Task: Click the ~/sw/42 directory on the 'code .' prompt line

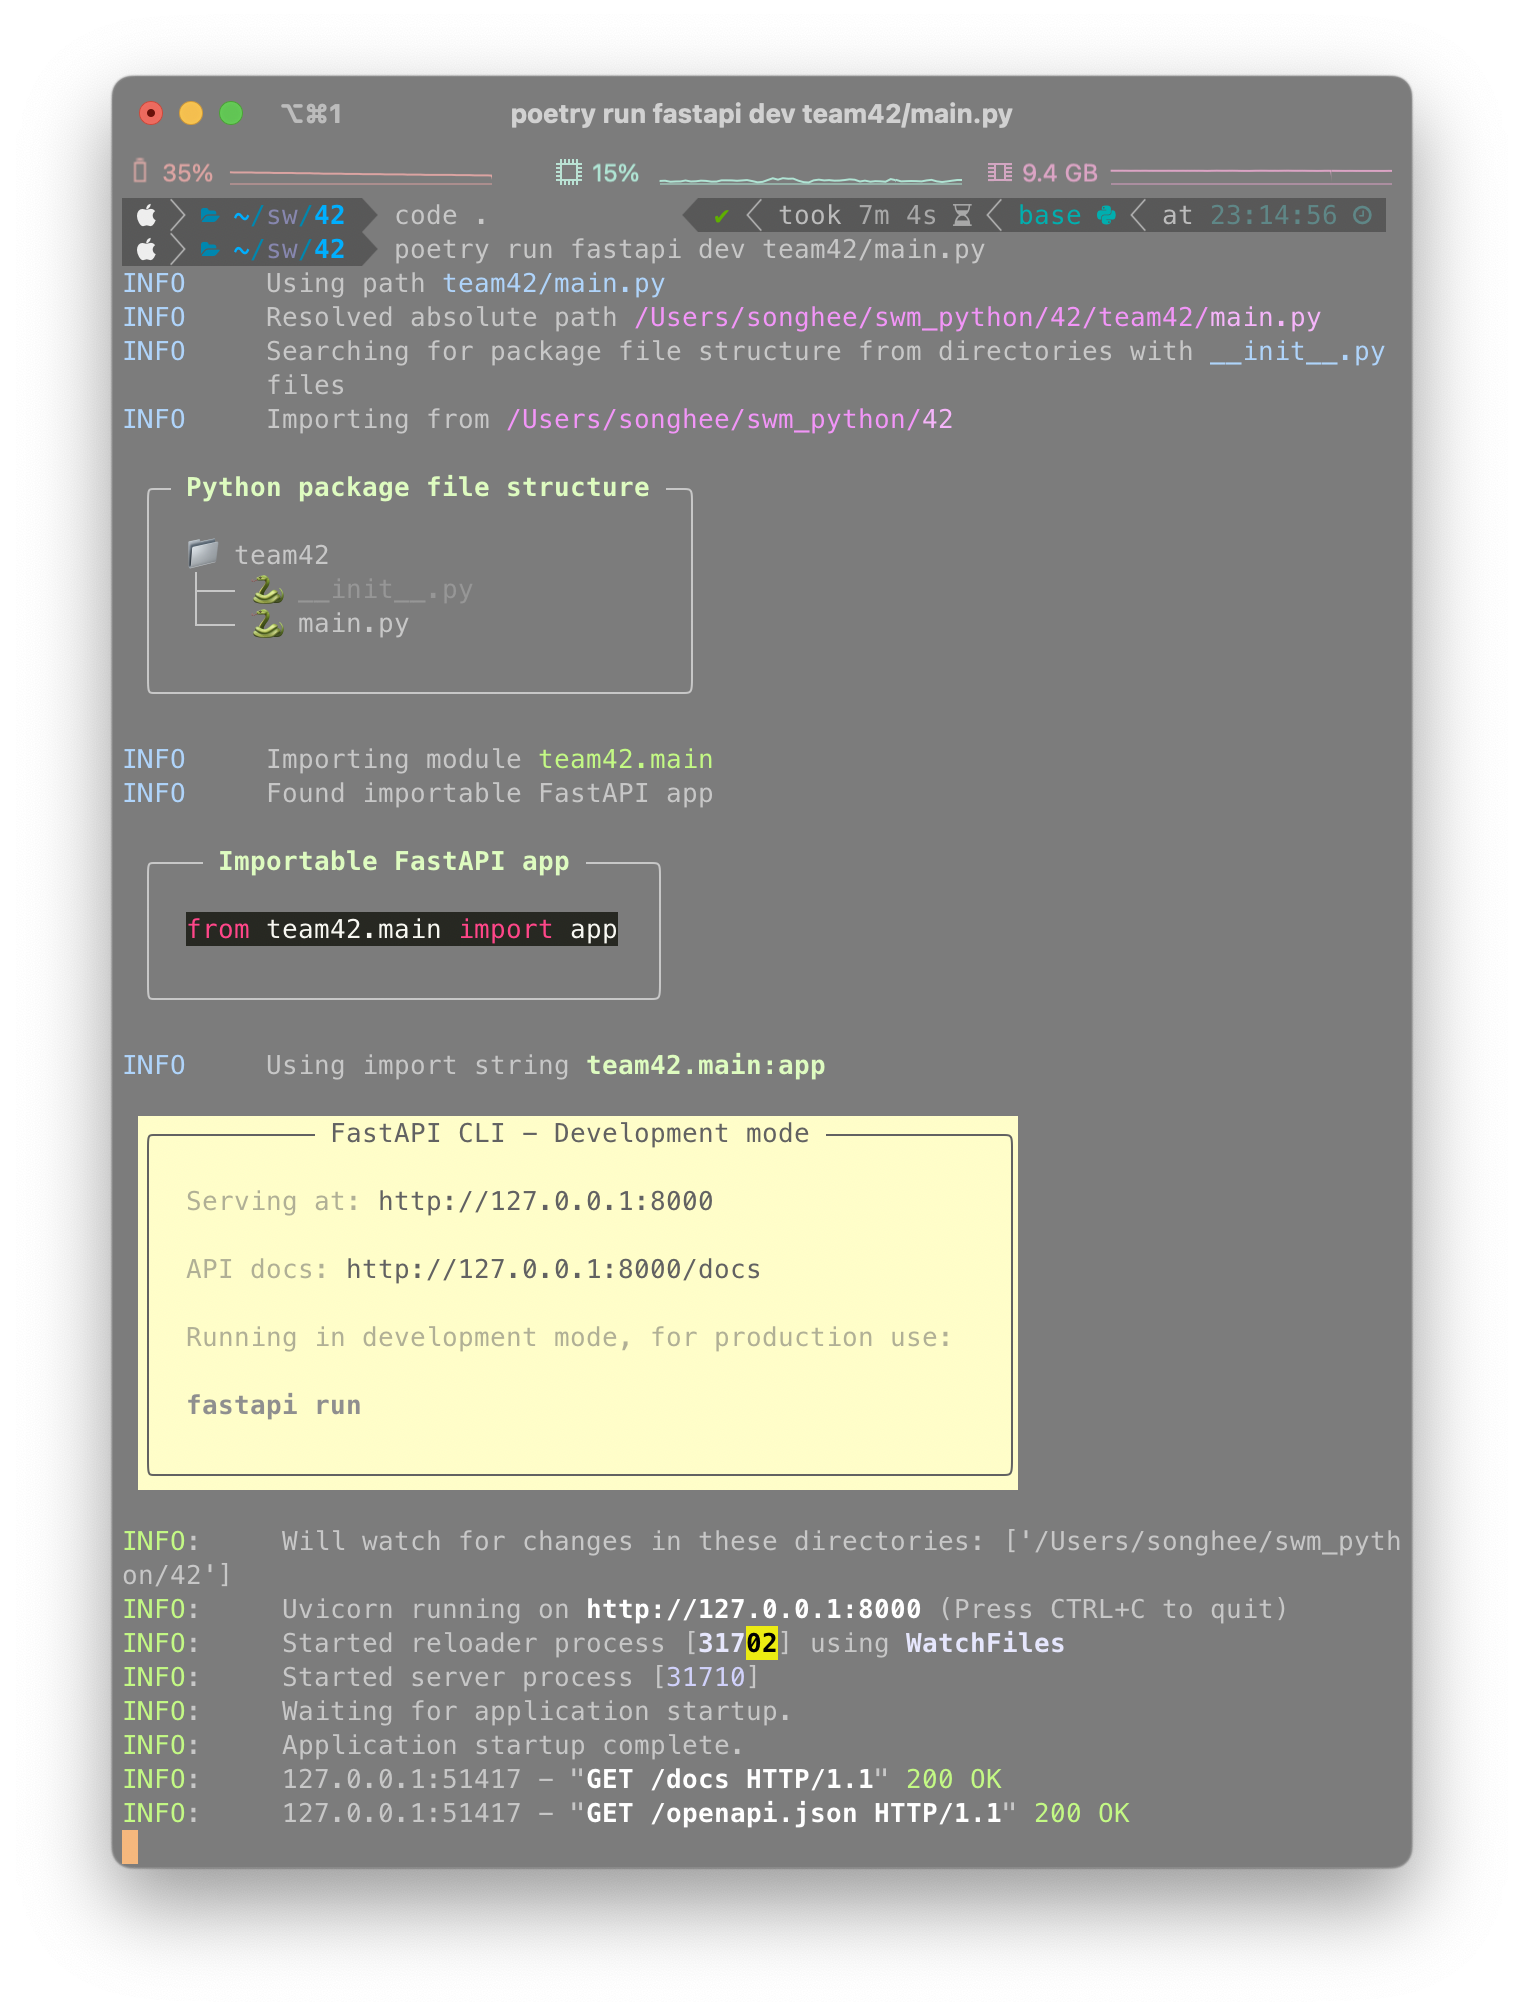Action: [289, 215]
